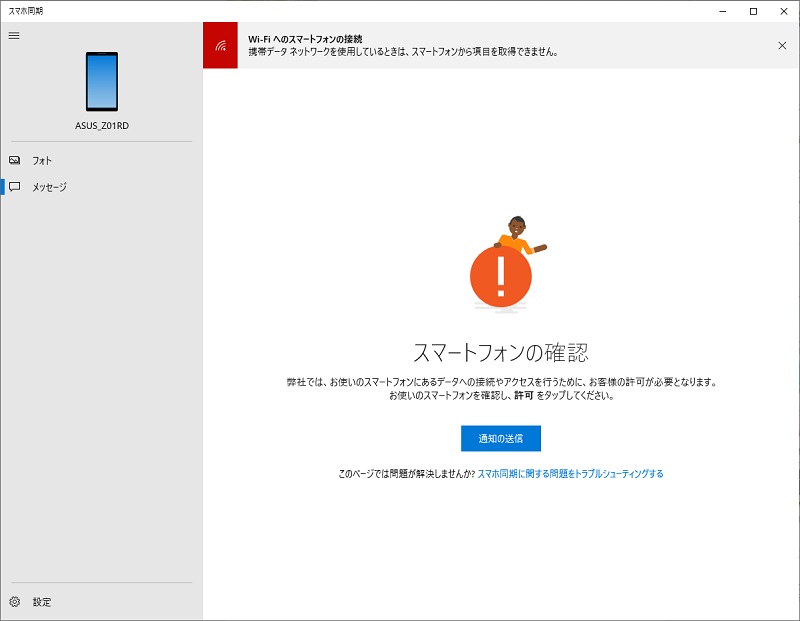Click the red Wi-Fi warning icon

pyautogui.click(x=220, y=45)
